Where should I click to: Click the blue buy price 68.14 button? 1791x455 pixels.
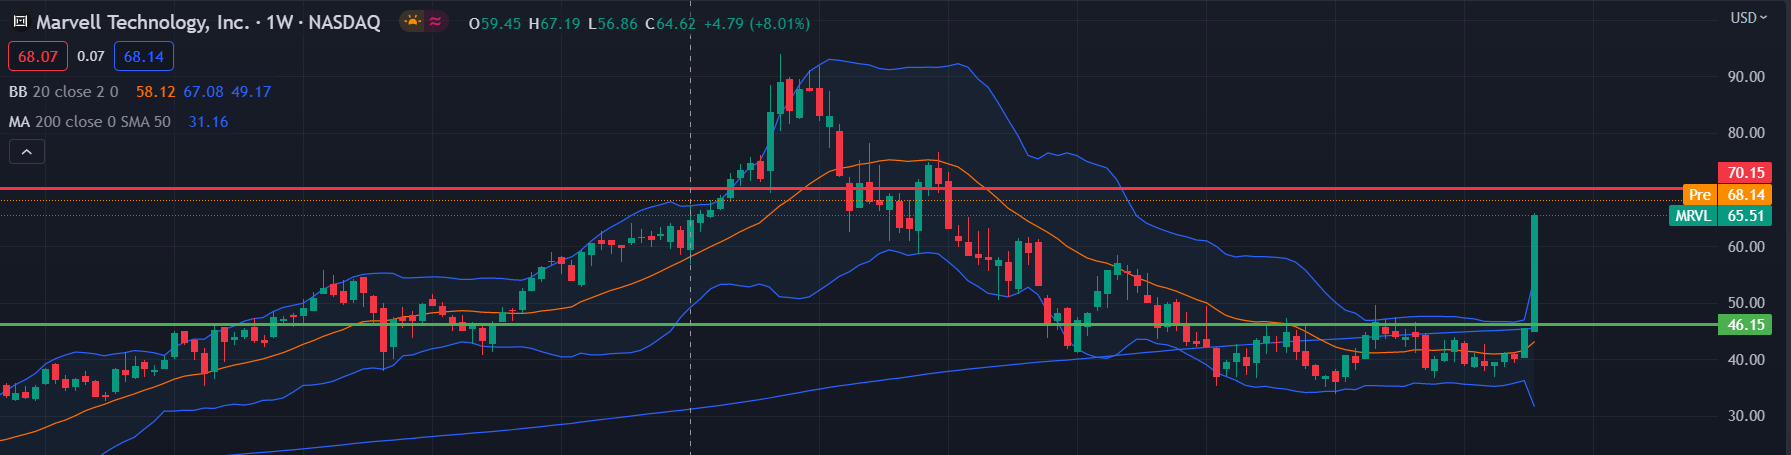144,56
